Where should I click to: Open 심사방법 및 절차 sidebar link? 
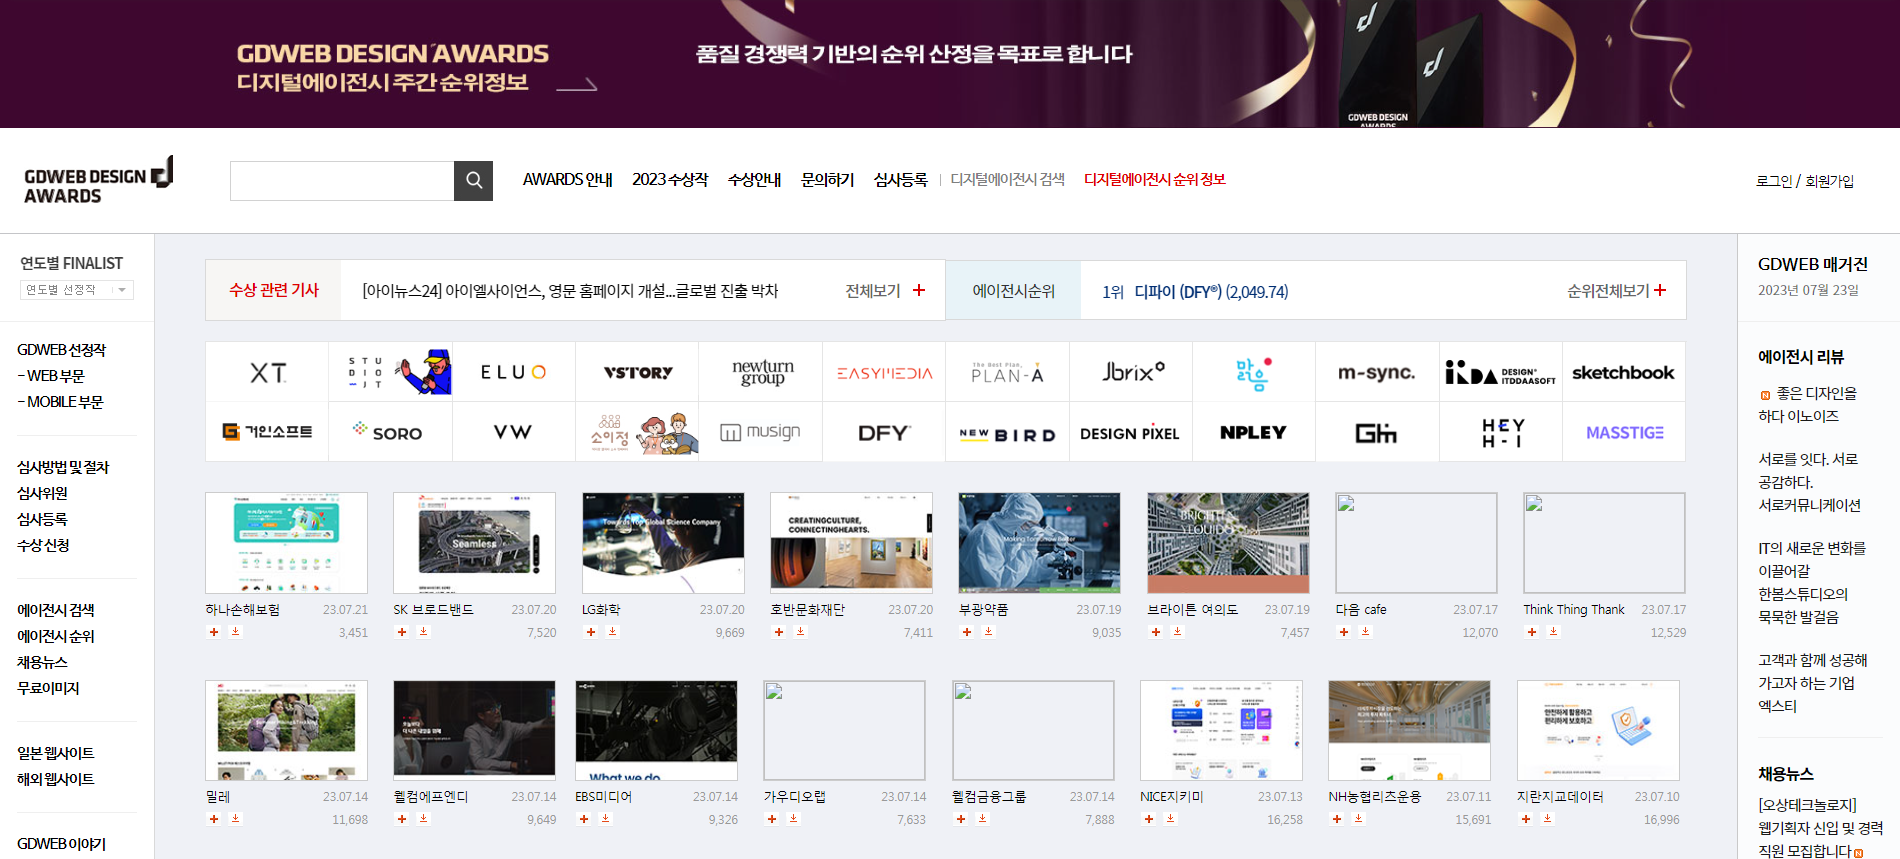click(63, 467)
